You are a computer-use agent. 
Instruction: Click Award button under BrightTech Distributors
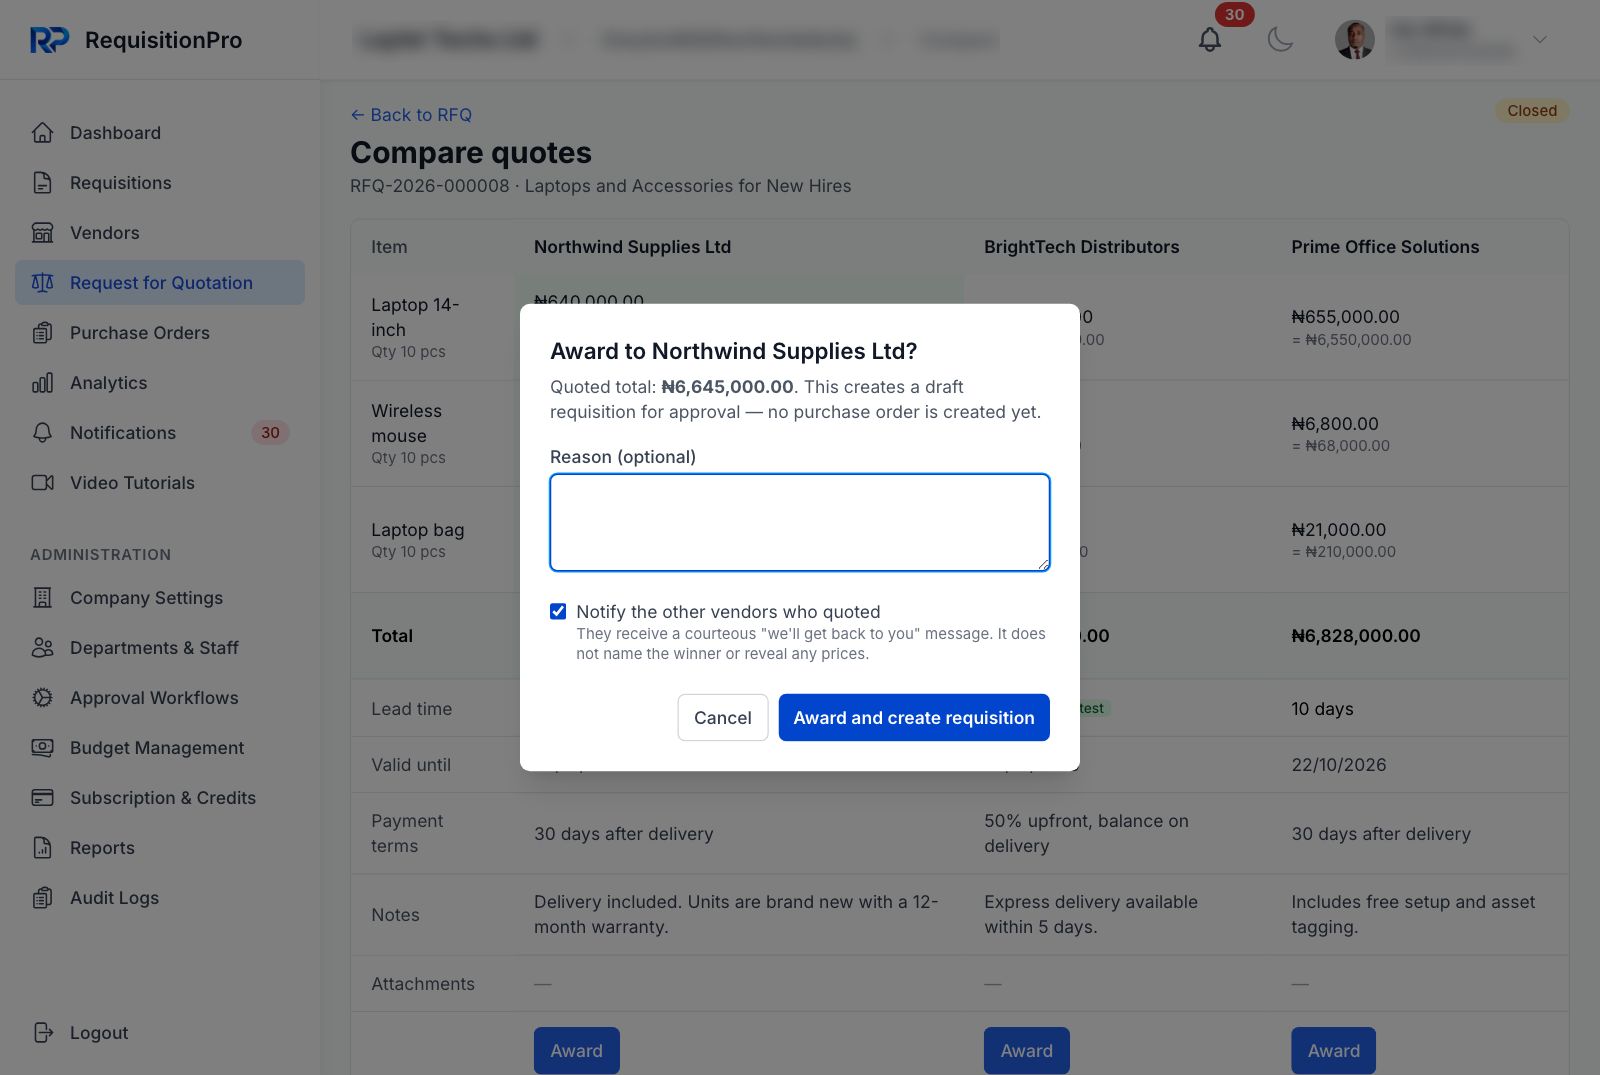point(1027,1051)
